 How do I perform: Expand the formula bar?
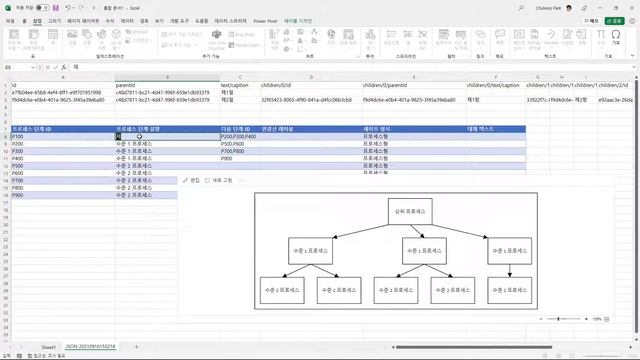pyautogui.click(x=634, y=67)
